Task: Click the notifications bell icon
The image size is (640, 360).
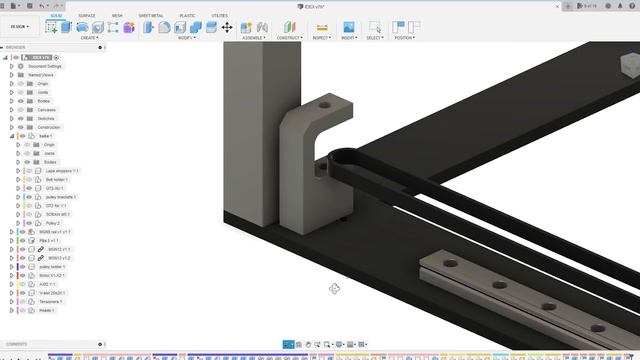Action: click(x=620, y=6)
